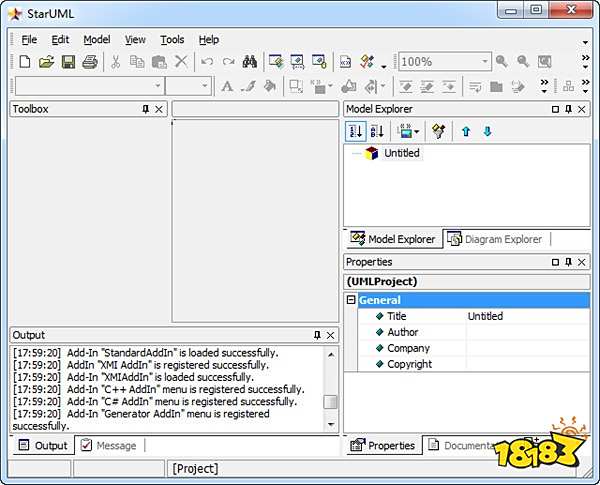
Task: Click the line color pen icon
Action: 249,87
